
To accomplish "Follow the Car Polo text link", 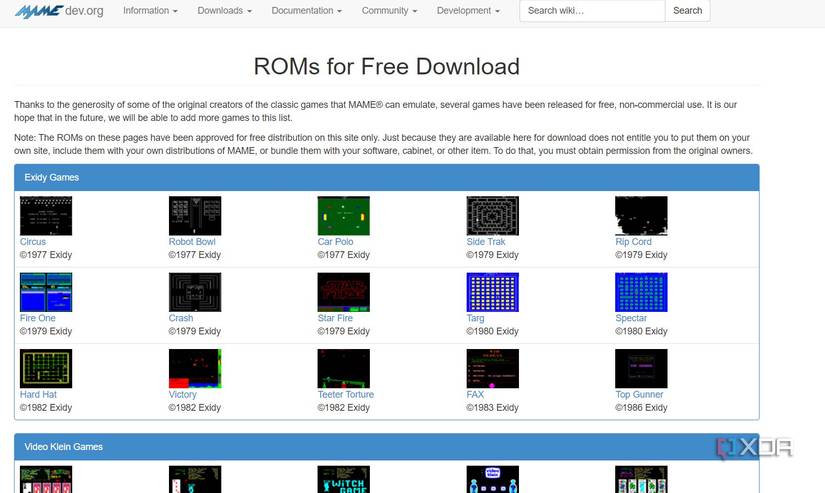I will 335,242.
